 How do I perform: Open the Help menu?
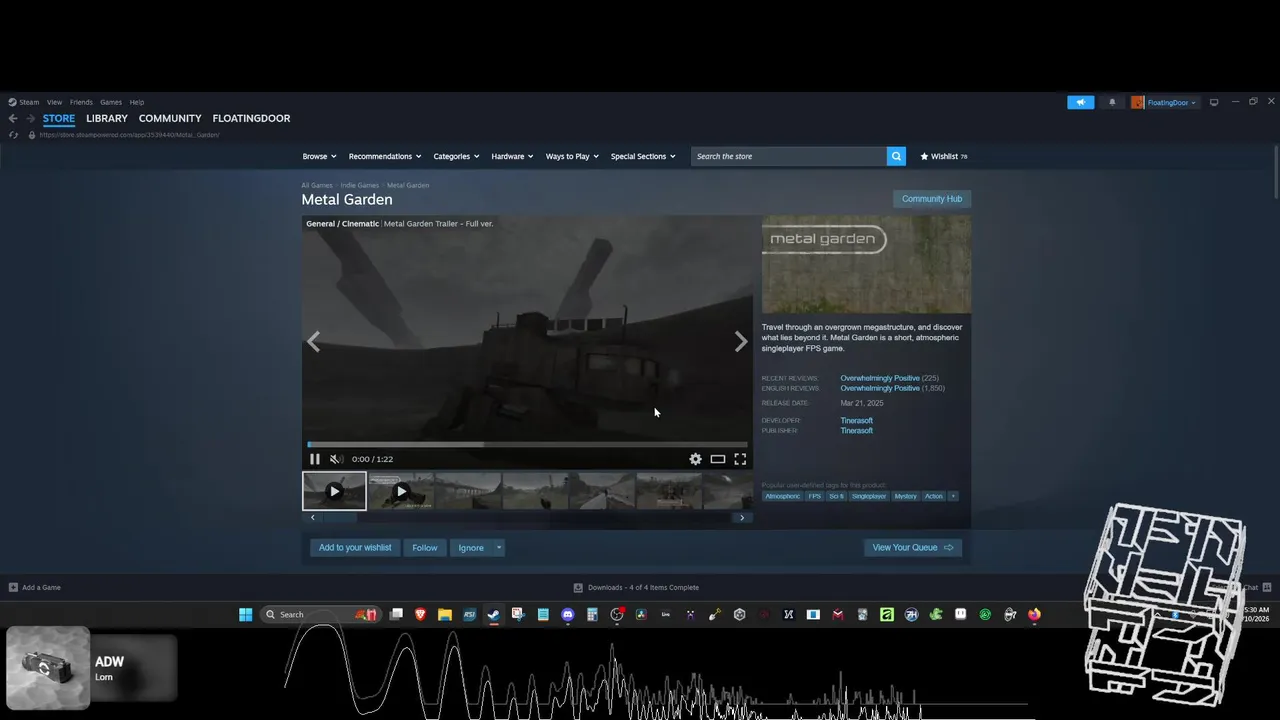[x=136, y=102]
